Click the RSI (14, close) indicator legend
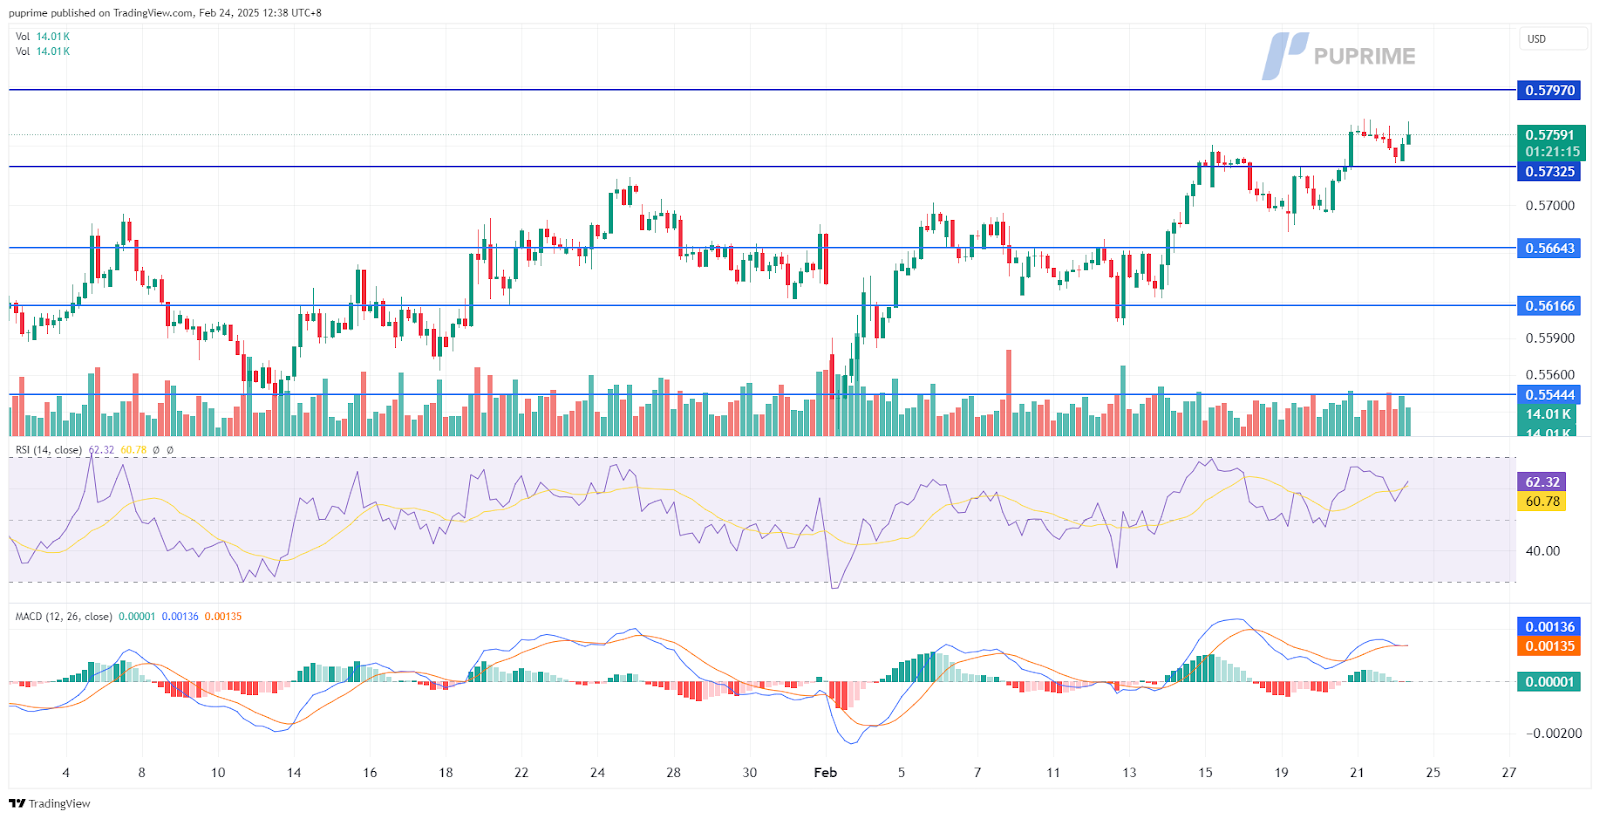The width and height of the screenshot is (1600, 819). click(x=49, y=450)
